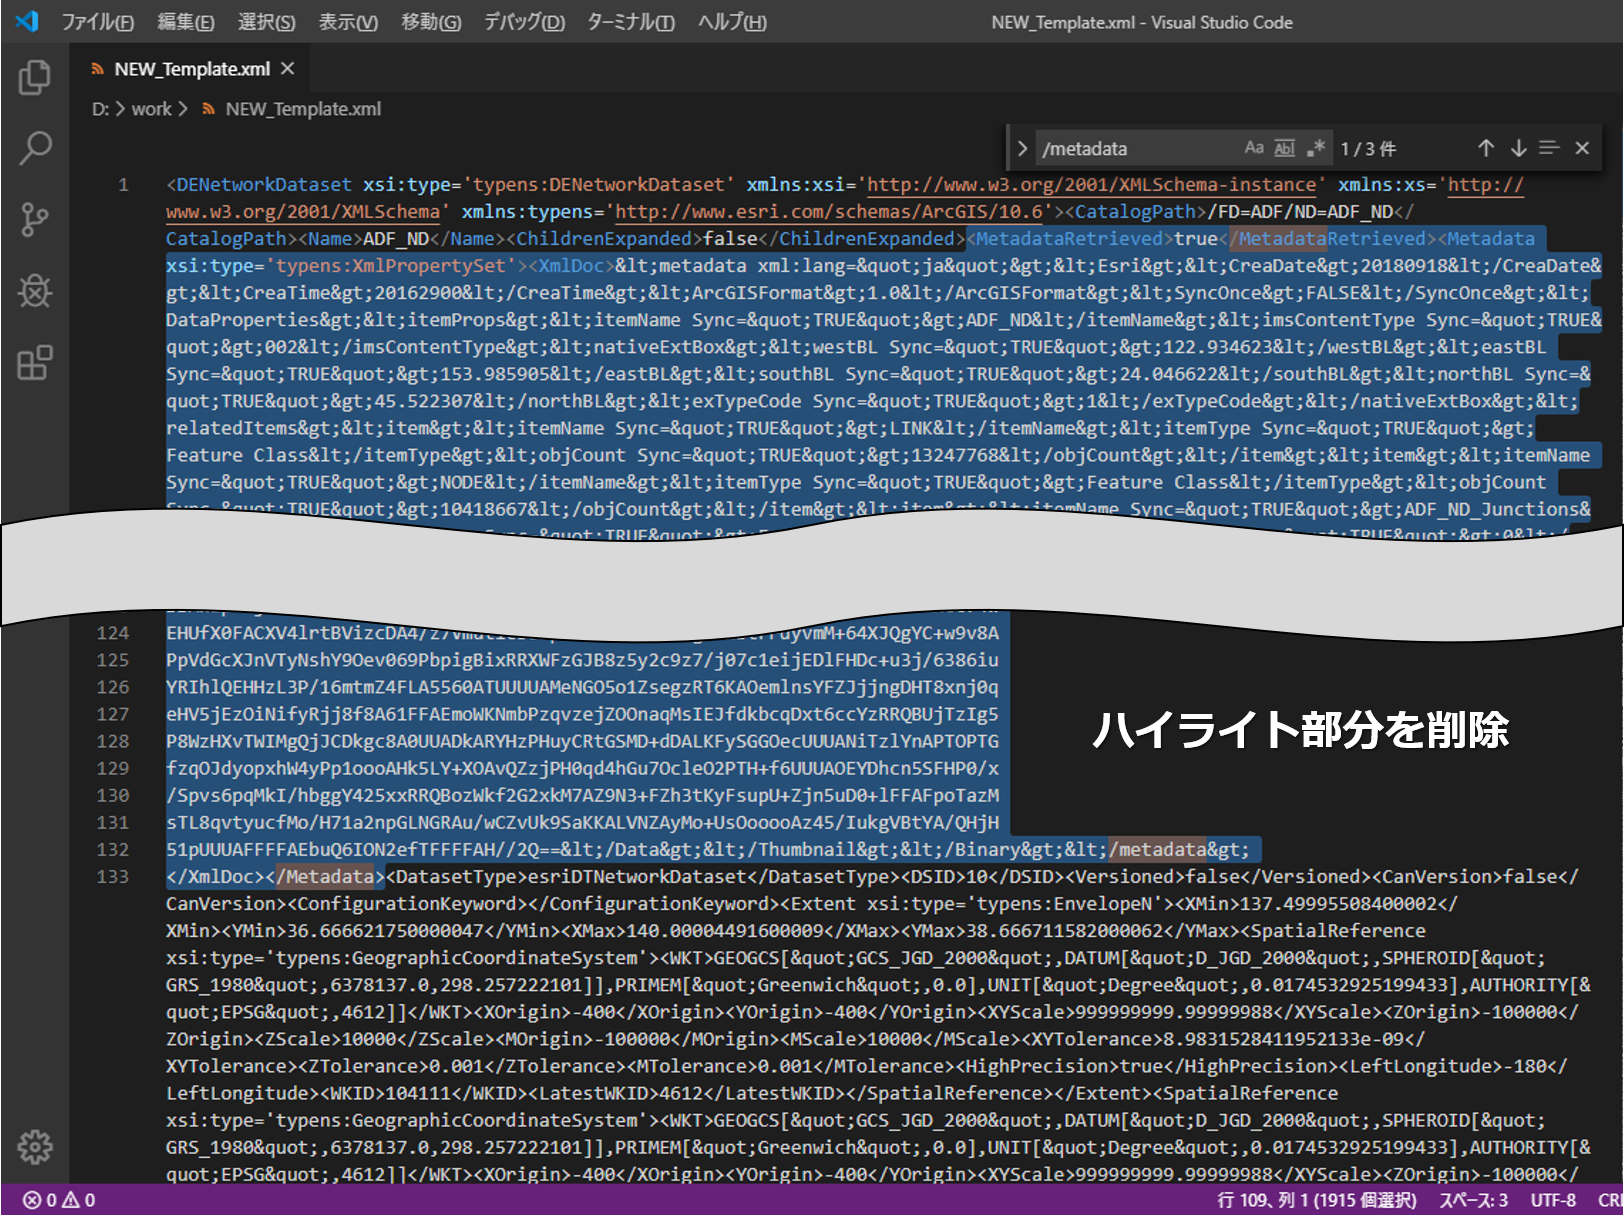Image resolution: width=1624 pixels, height=1215 pixels.
Task: Open the ヘルプ(H) menu
Action: 732,22
